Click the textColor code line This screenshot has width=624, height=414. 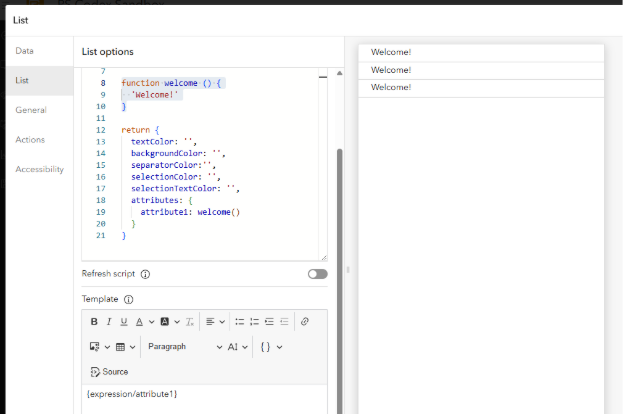(164, 142)
